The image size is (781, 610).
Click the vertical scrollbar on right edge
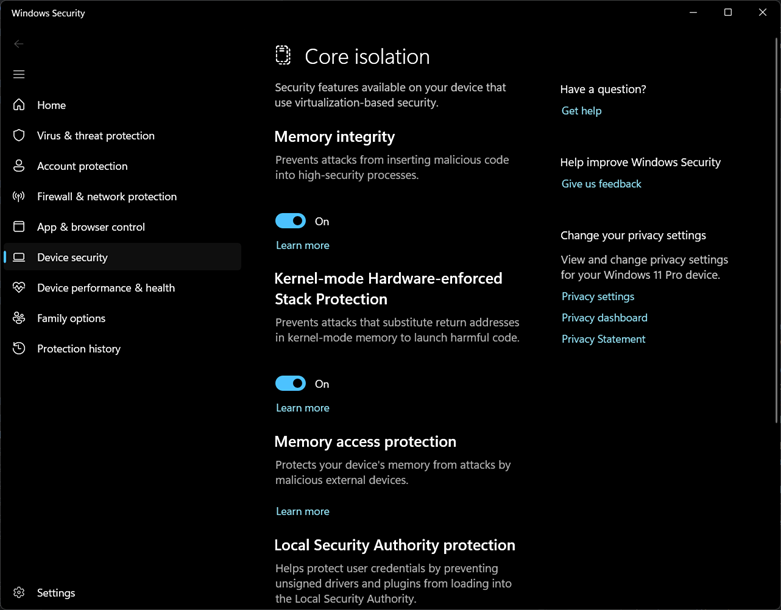point(778,229)
